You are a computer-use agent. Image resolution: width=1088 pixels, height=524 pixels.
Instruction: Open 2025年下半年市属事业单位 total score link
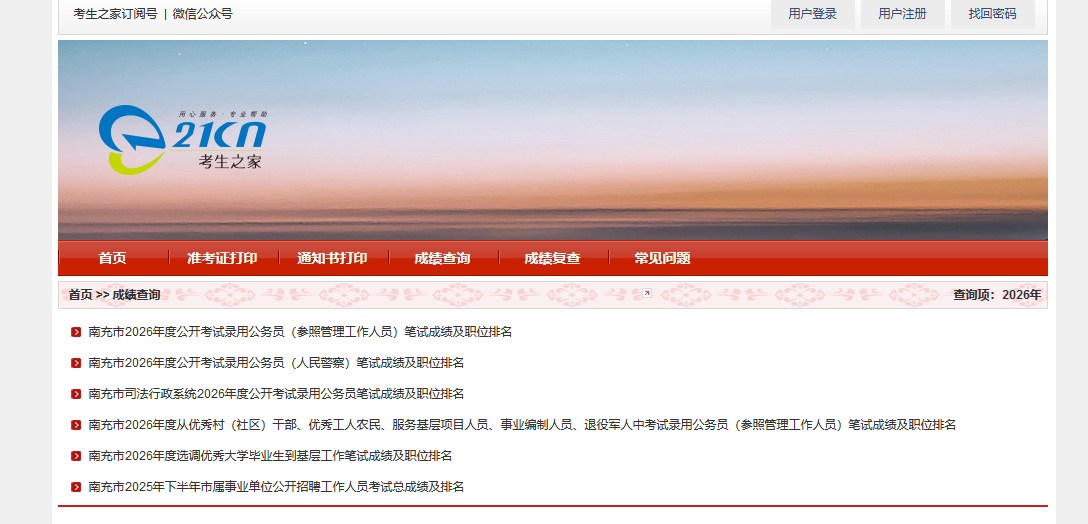[276, 487]
